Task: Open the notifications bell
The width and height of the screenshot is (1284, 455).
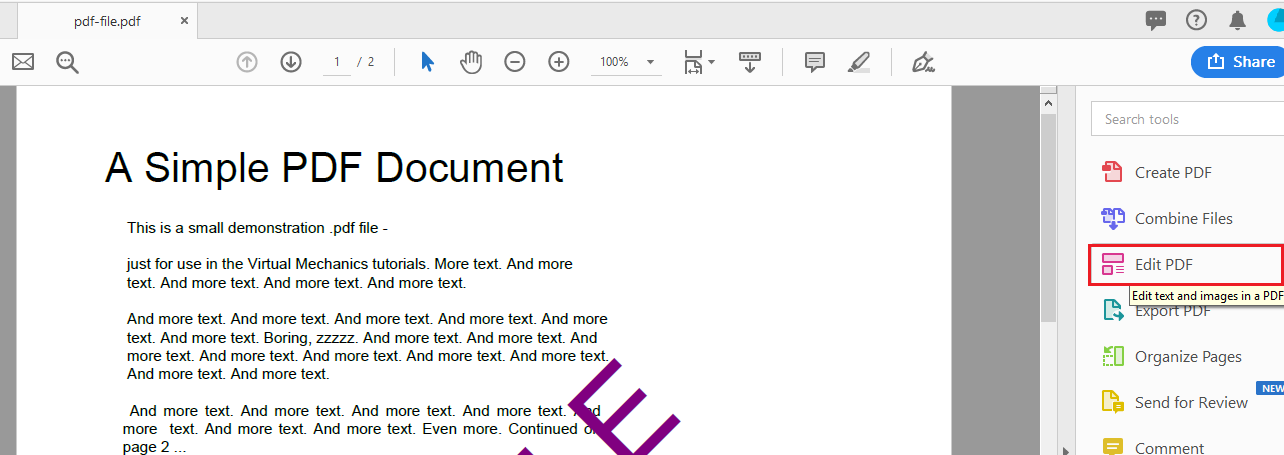Action: click(x=1237, y=20)
